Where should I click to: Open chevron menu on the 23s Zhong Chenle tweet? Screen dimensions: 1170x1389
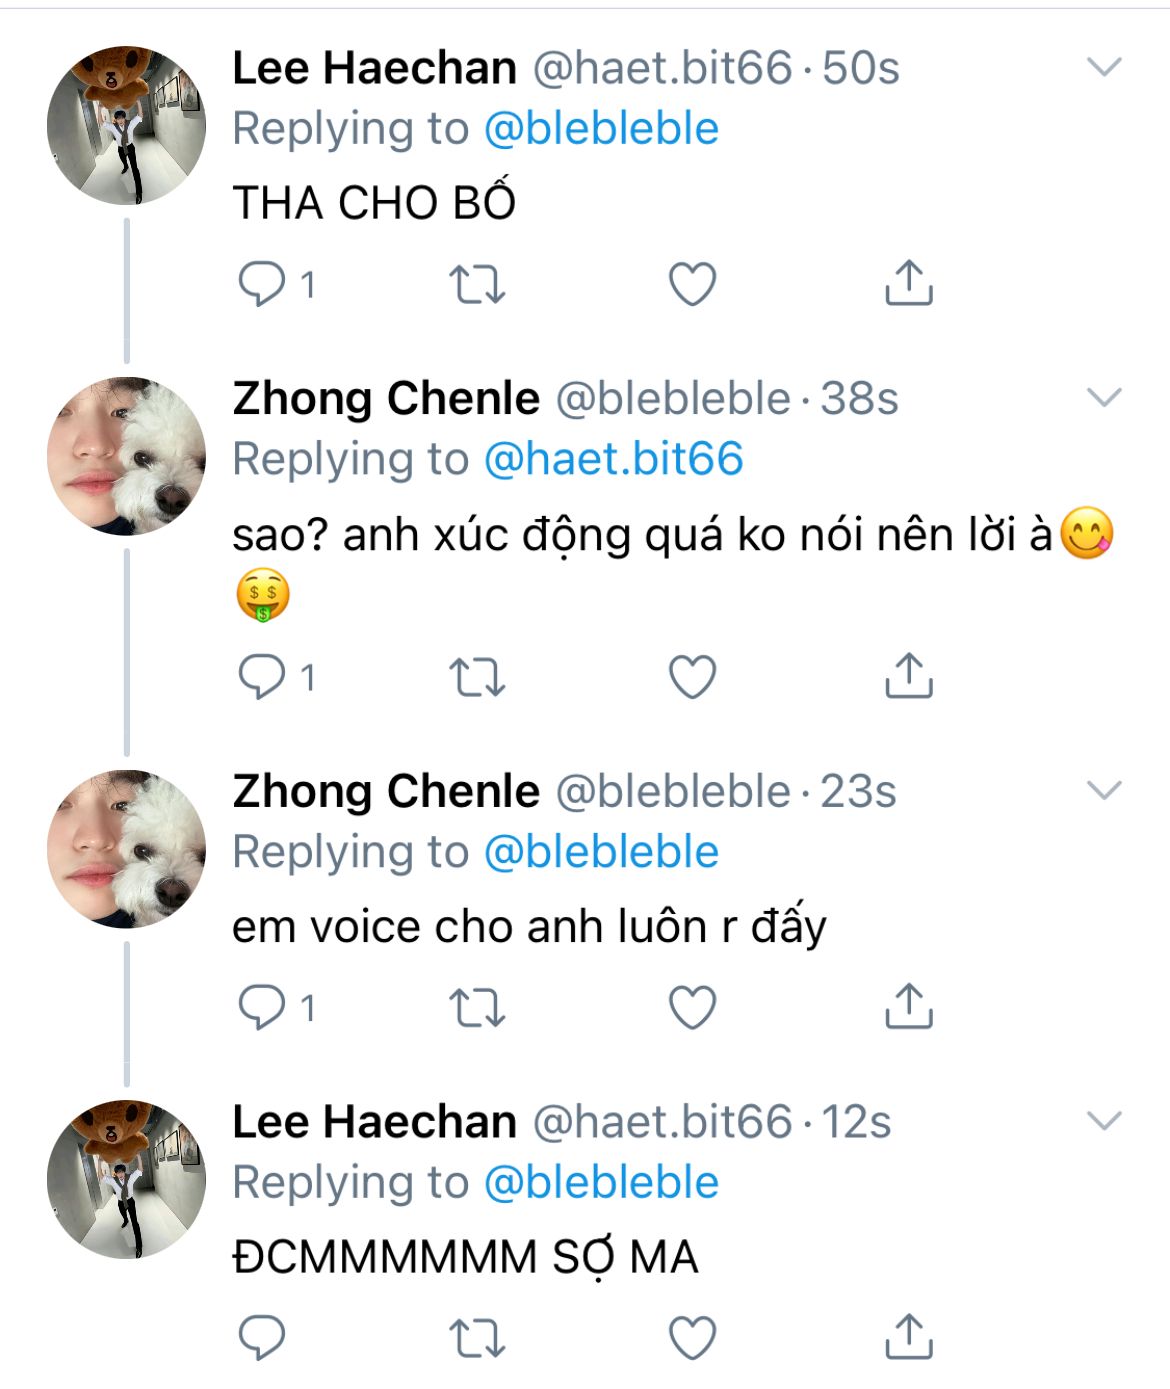[1104, 791]
